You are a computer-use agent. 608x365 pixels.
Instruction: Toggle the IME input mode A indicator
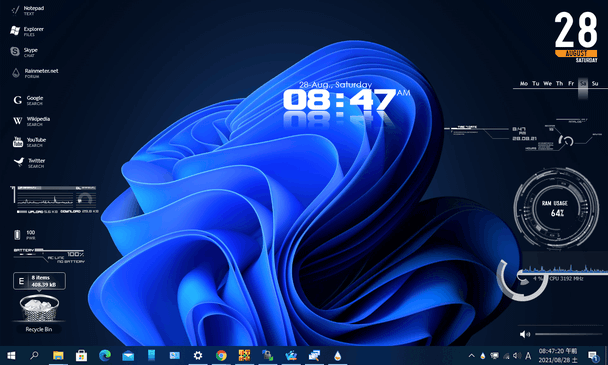(x=528, y=356)
